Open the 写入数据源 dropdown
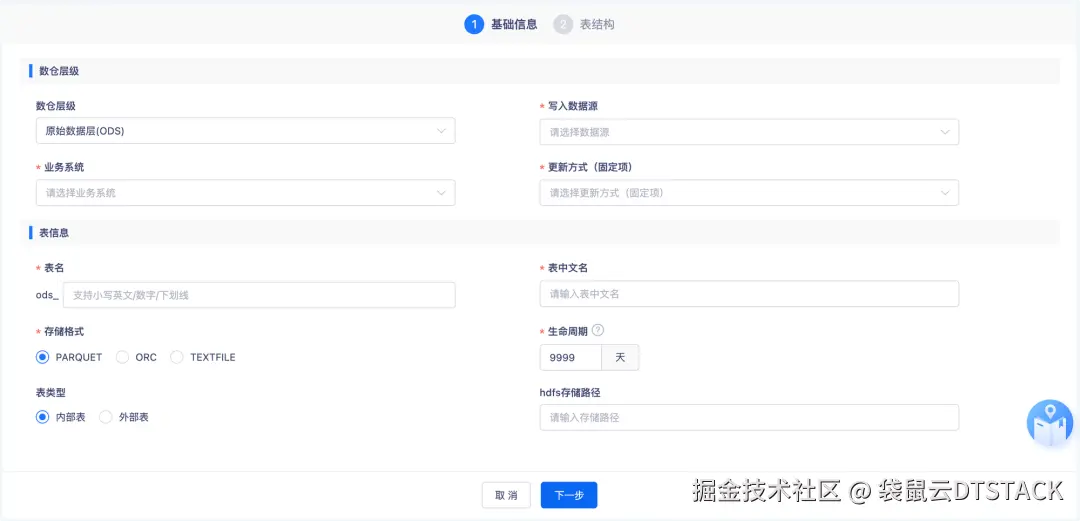 (x=749, y=132)
